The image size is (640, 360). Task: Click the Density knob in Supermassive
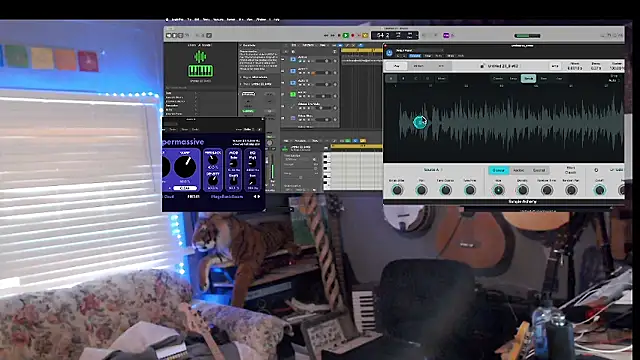click(213, 180)
